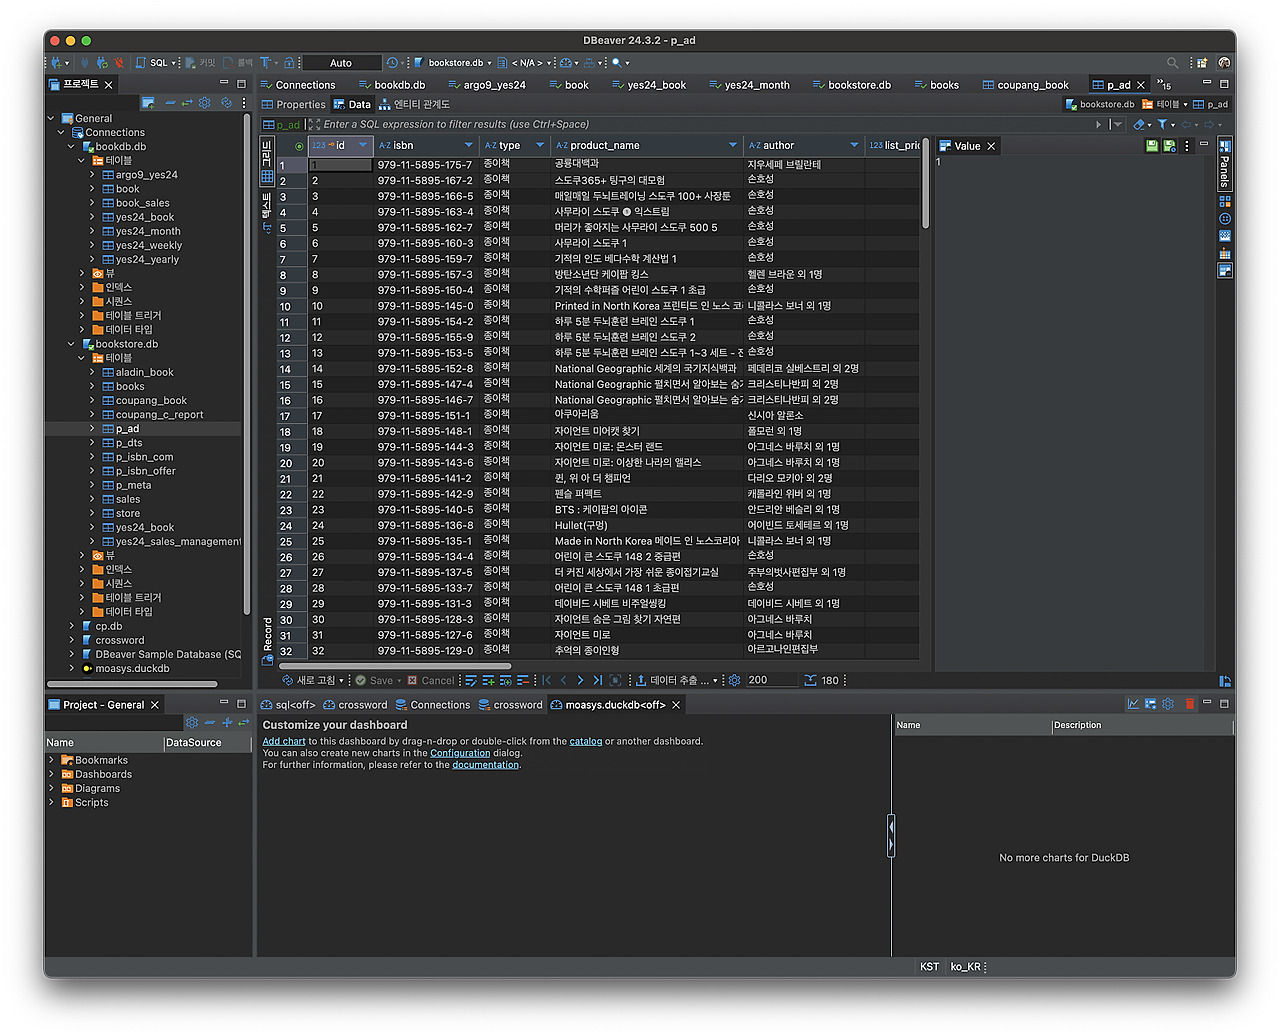Viewport: 1280px width, 1036px height.
Task: Click the custom filter funnel icon
Action: [x=1163, y=125]
